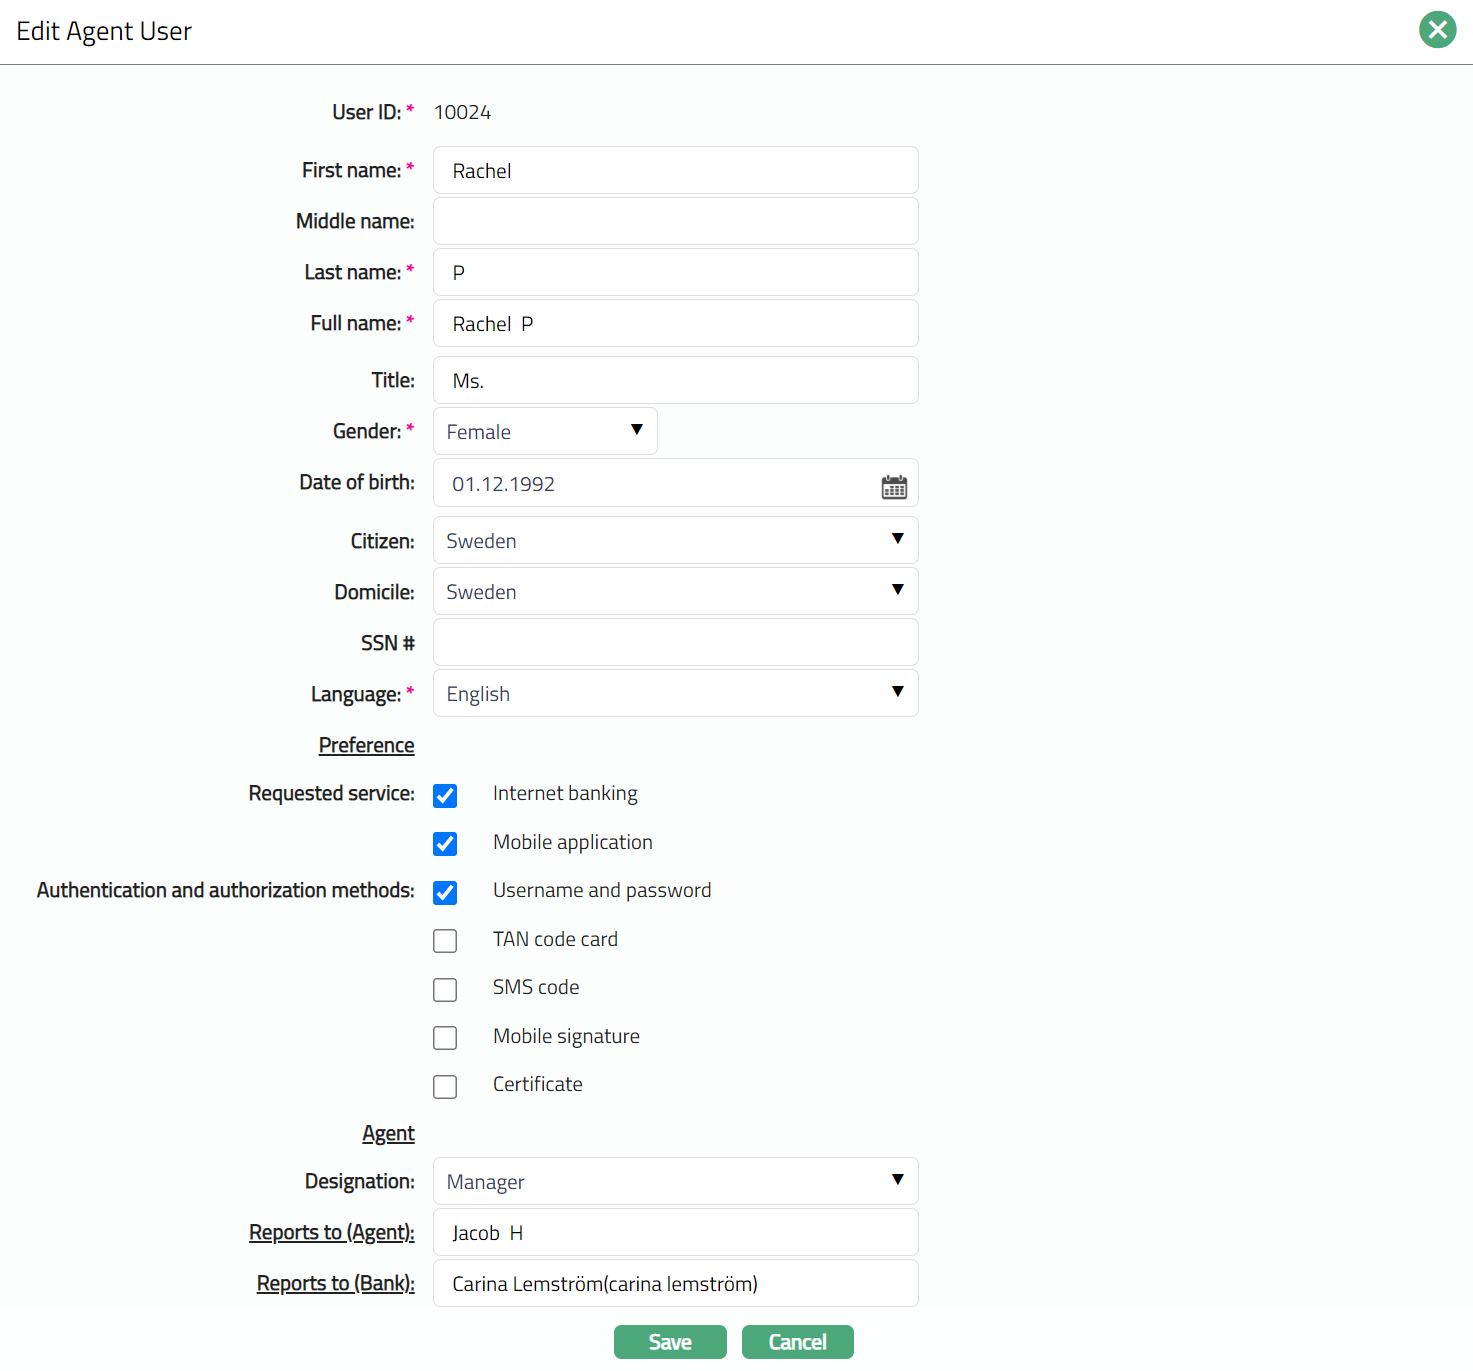Image resolution: width=1473 pixels, height=1371 pixels.
Task: Focus the Middle name text field
Action: click(x=675, y=221)
